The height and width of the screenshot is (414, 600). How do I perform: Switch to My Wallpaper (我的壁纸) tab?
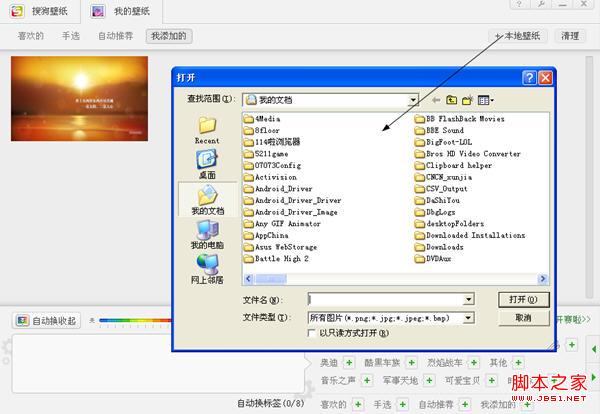pyautogui.click(x=121, y=11)
